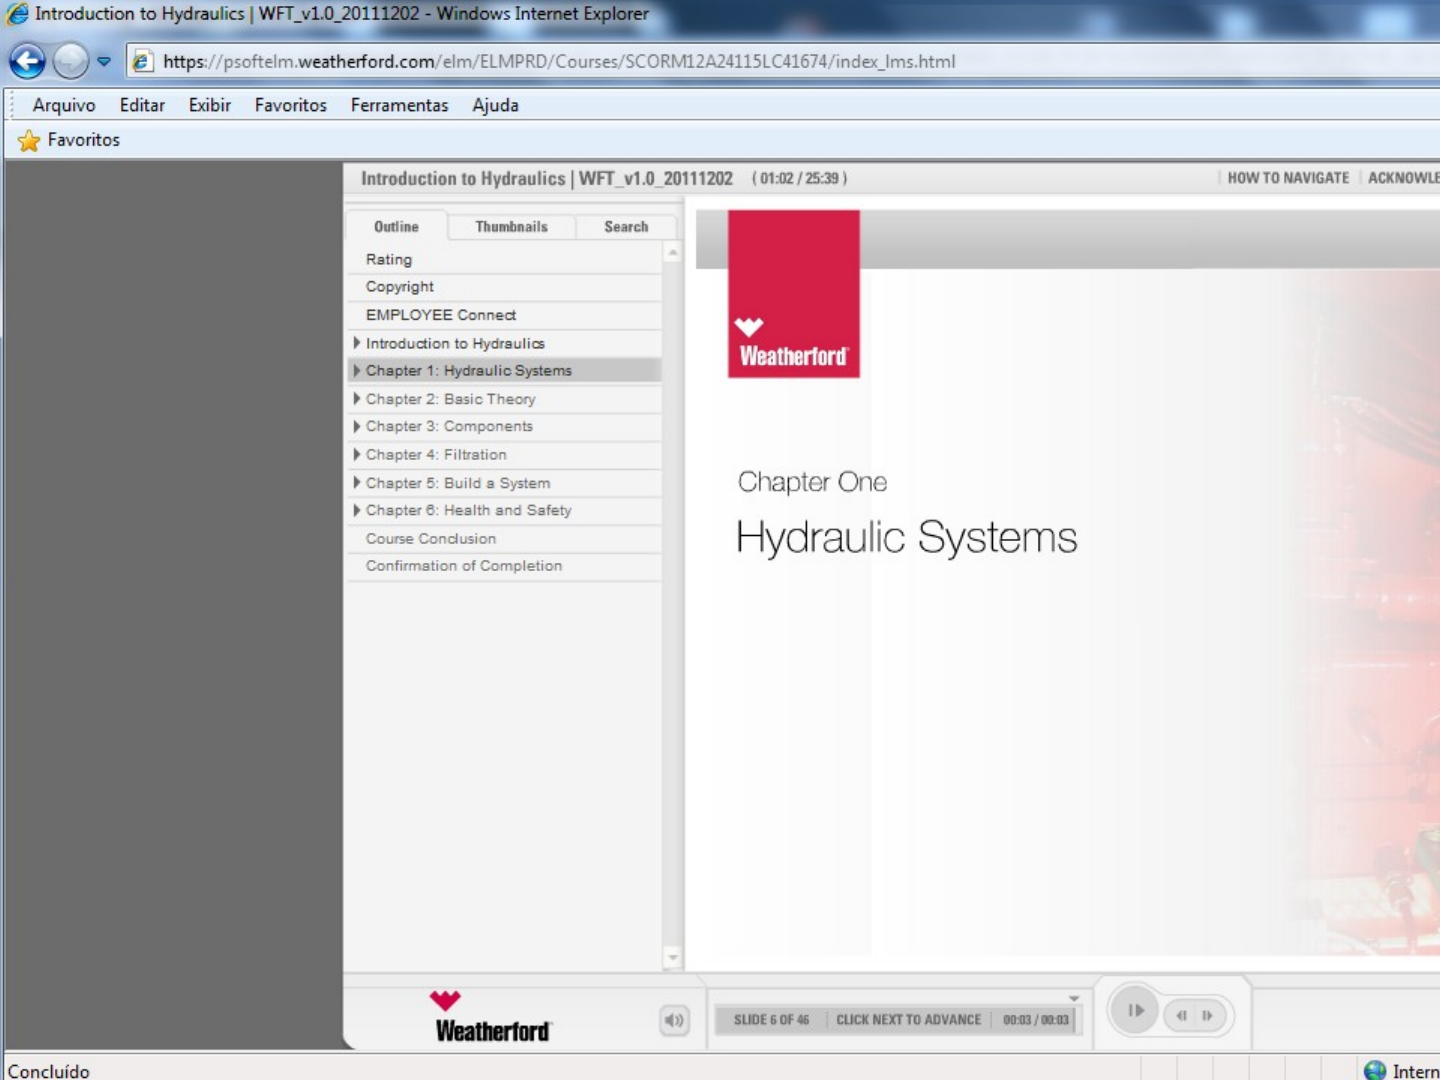The width and height of the screenshot is (1440, 1080).
Task: Advance to the next slide
Action: click(x=1208, y=1015)
